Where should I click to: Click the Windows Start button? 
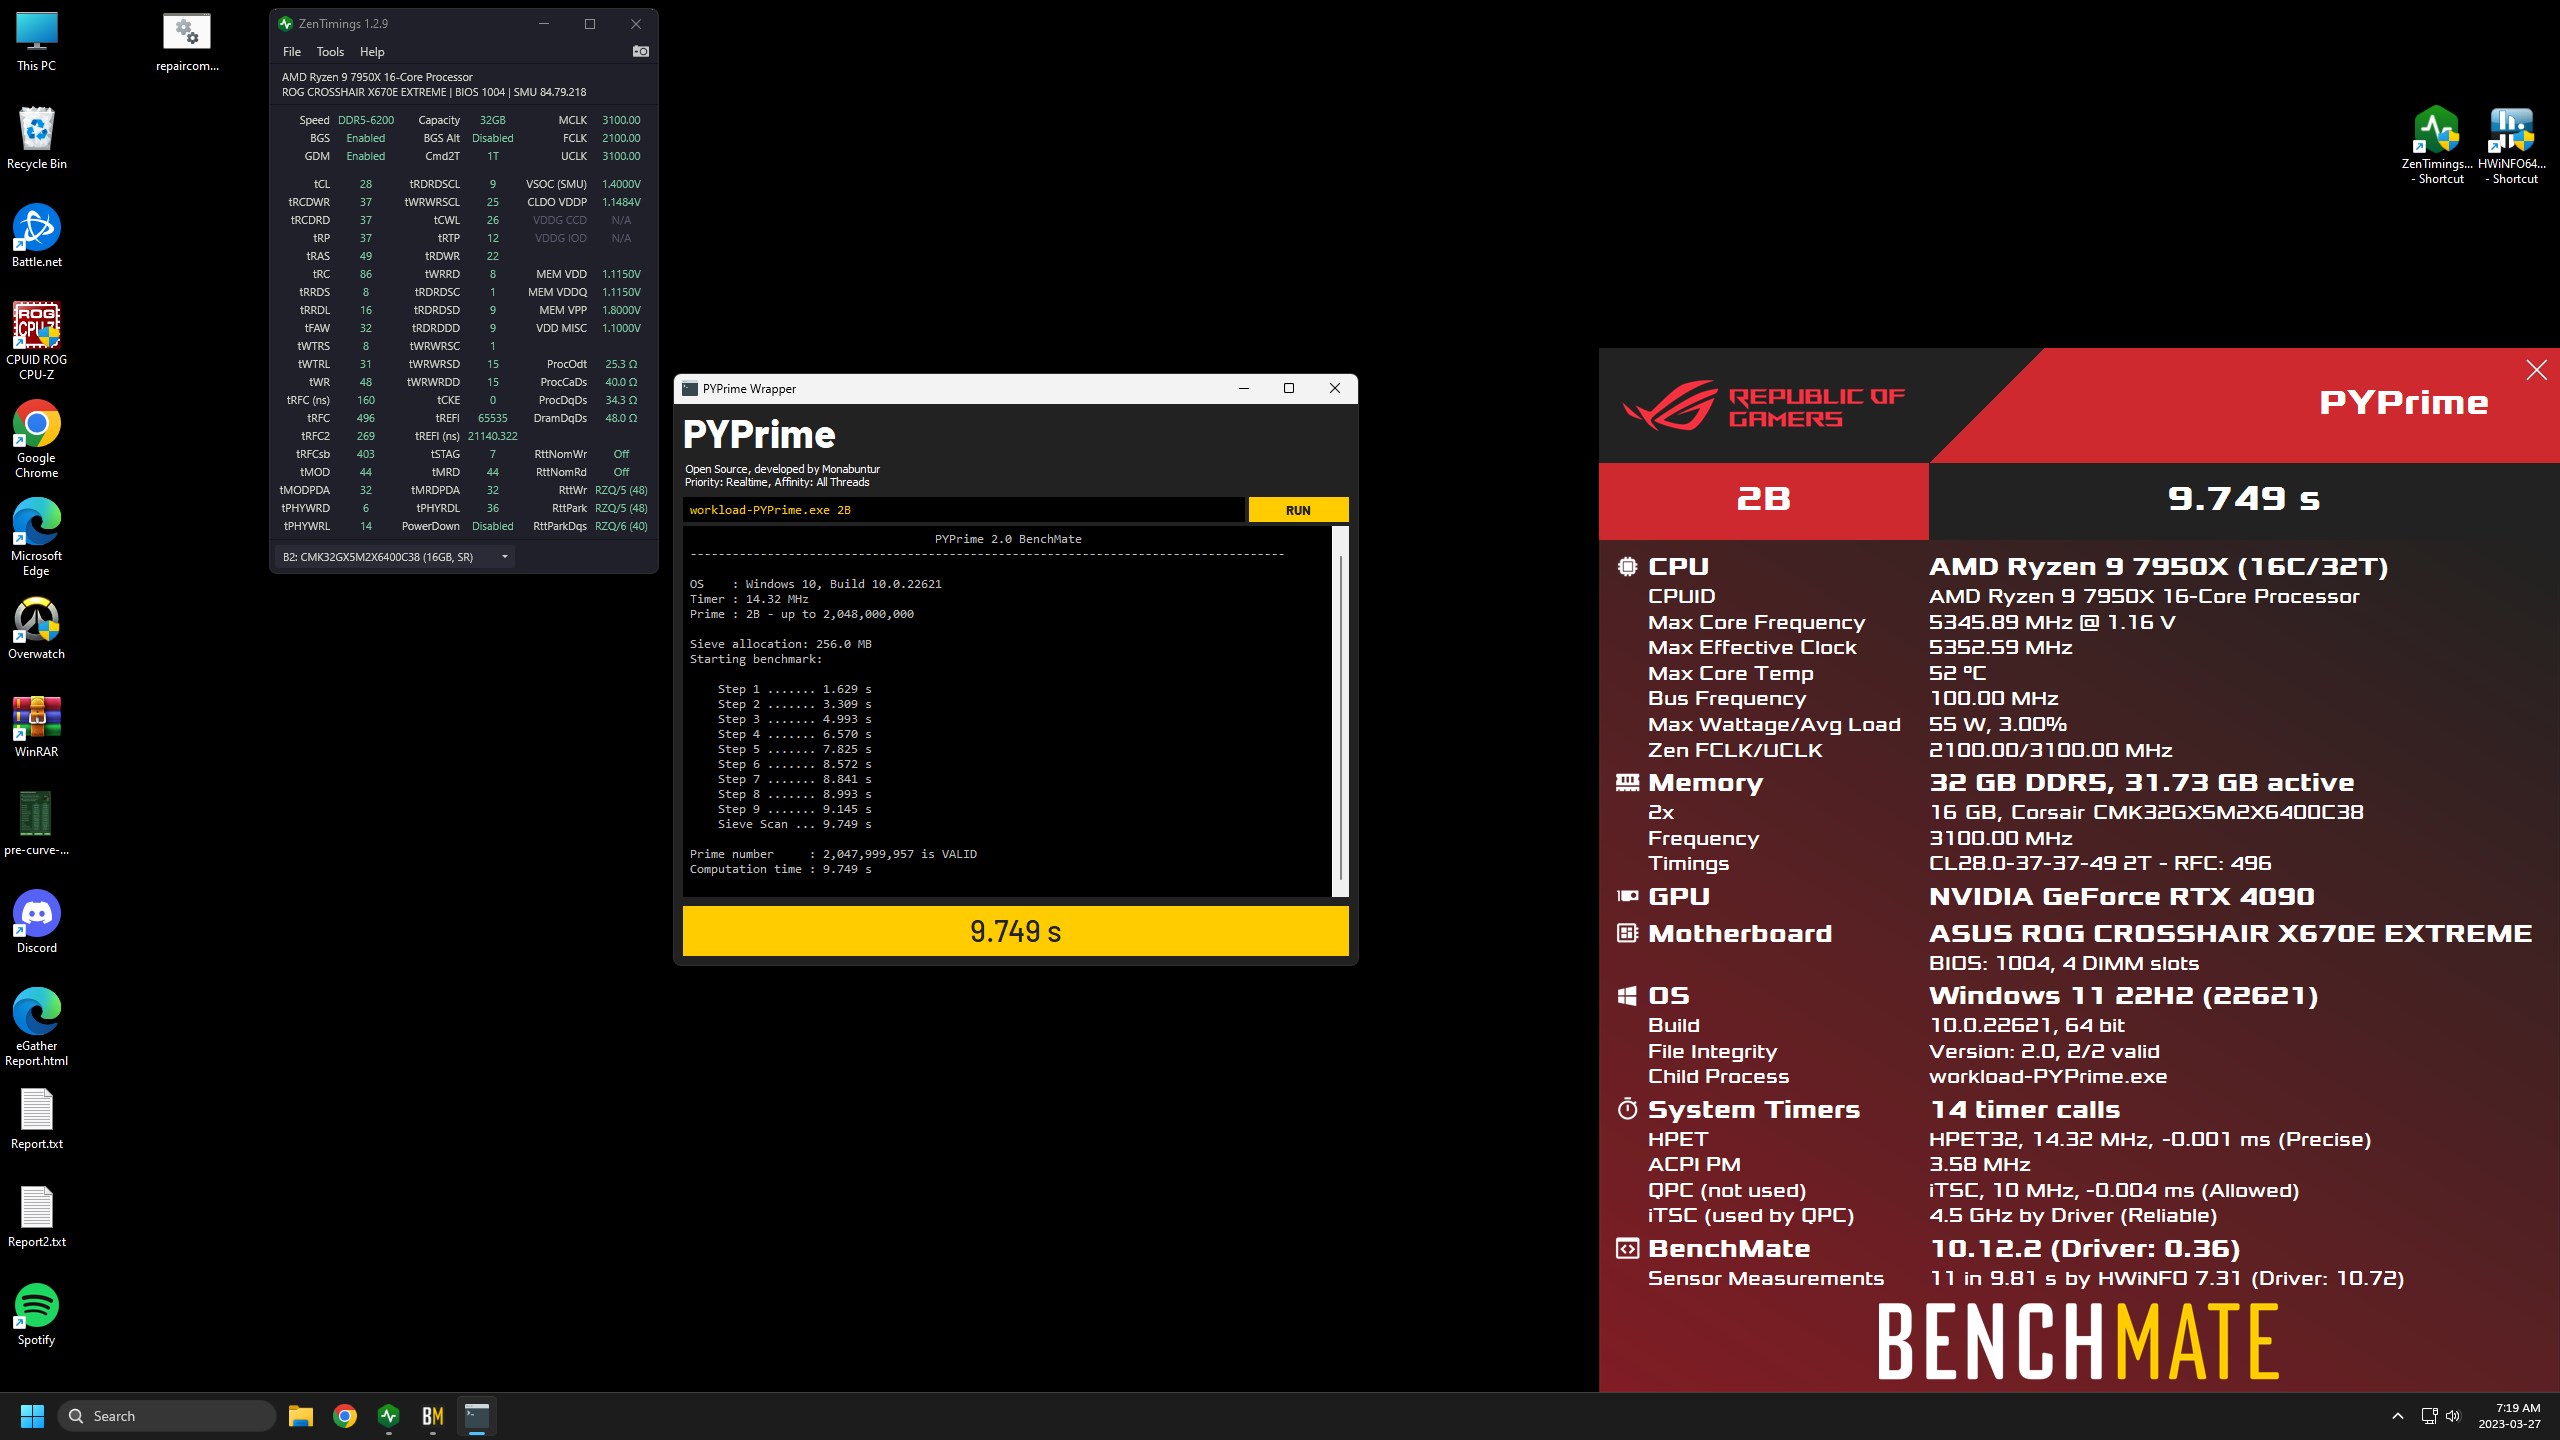coord(32,1416)
